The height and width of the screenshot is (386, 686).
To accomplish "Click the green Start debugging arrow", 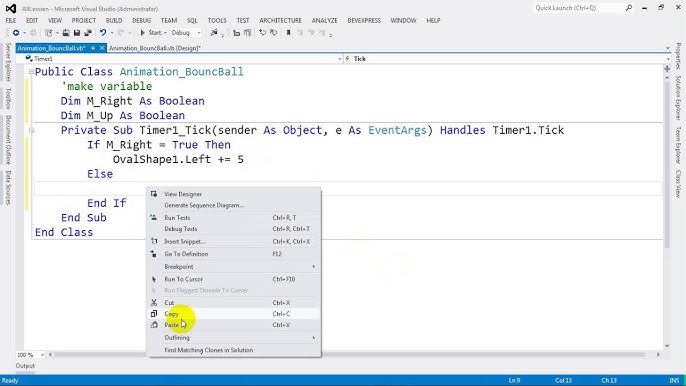I will point(143,33).
